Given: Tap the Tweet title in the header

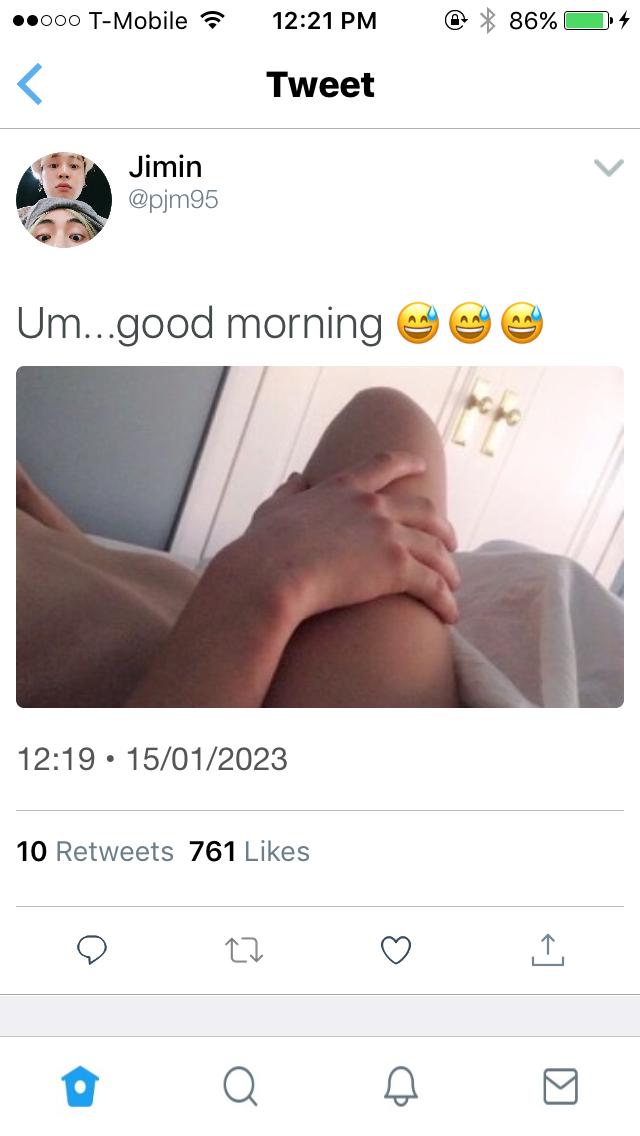Looking at the screenshot, I should tap(320, 85).
